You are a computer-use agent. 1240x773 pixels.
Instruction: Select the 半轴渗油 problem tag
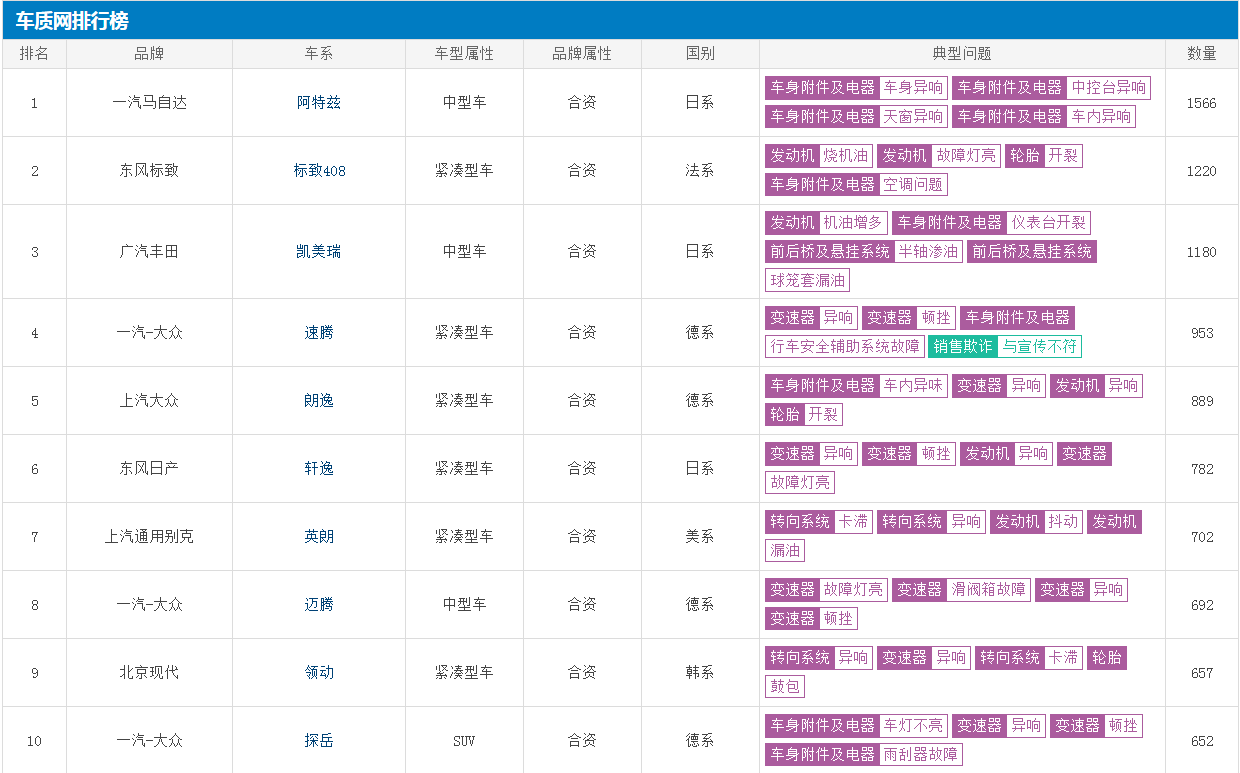[928, 251]
